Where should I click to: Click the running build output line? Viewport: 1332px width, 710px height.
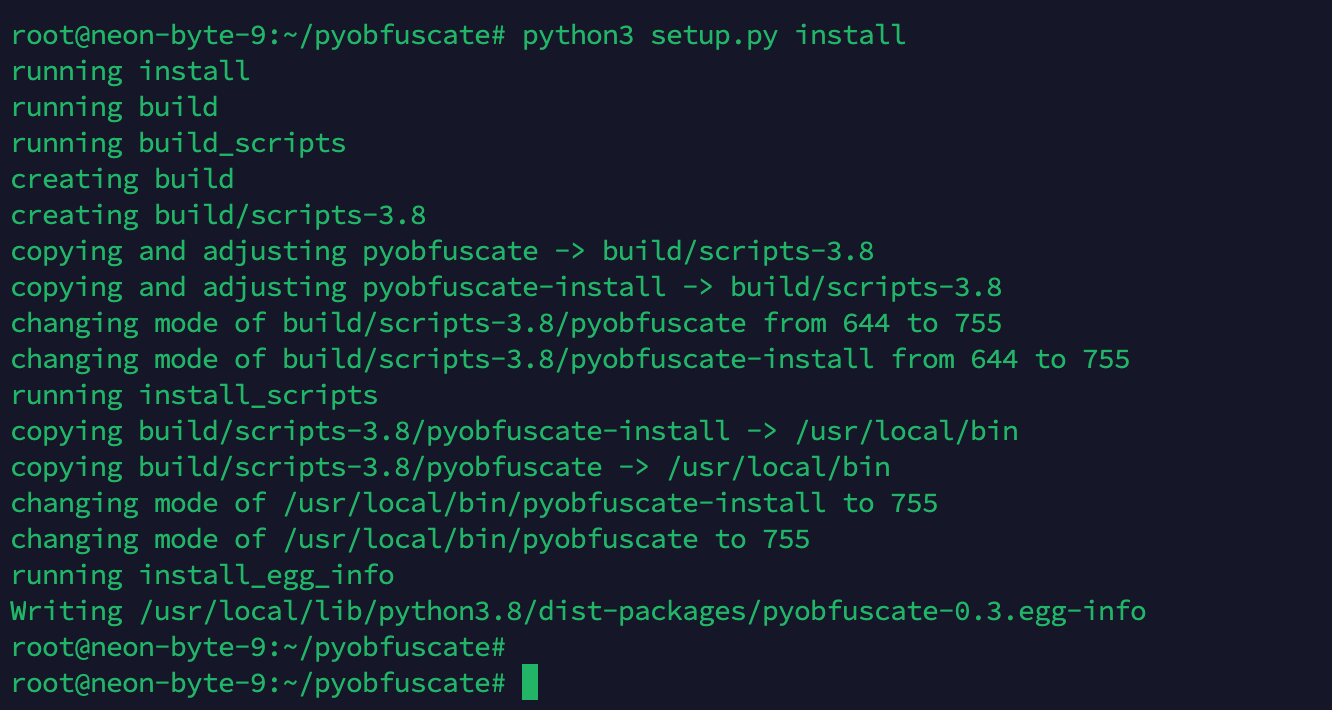coord(115,107)
